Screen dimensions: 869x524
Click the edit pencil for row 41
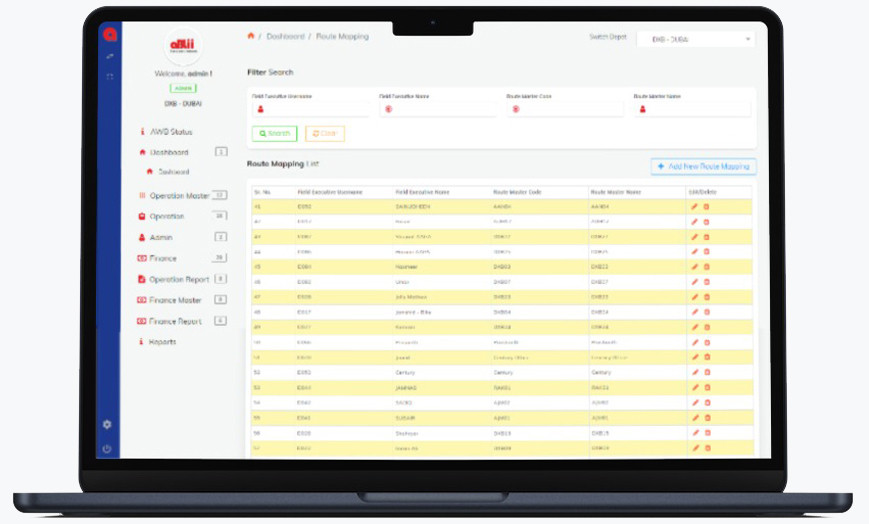pyautogui.click(x=695, y=206)
